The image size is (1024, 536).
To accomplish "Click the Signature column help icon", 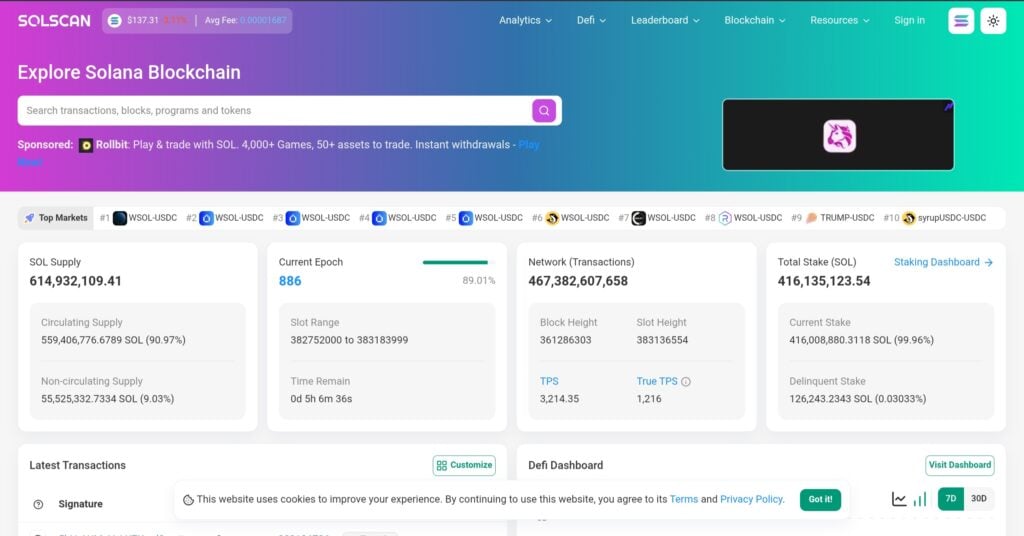I will click(39, 504).
